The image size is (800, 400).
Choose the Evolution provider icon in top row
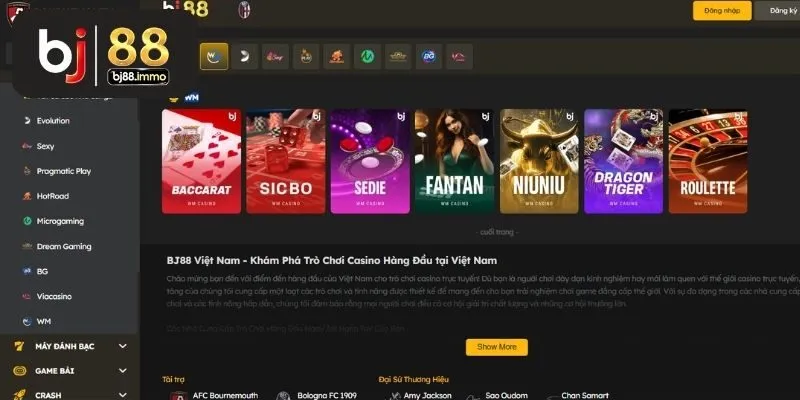[x=245, y=56]
